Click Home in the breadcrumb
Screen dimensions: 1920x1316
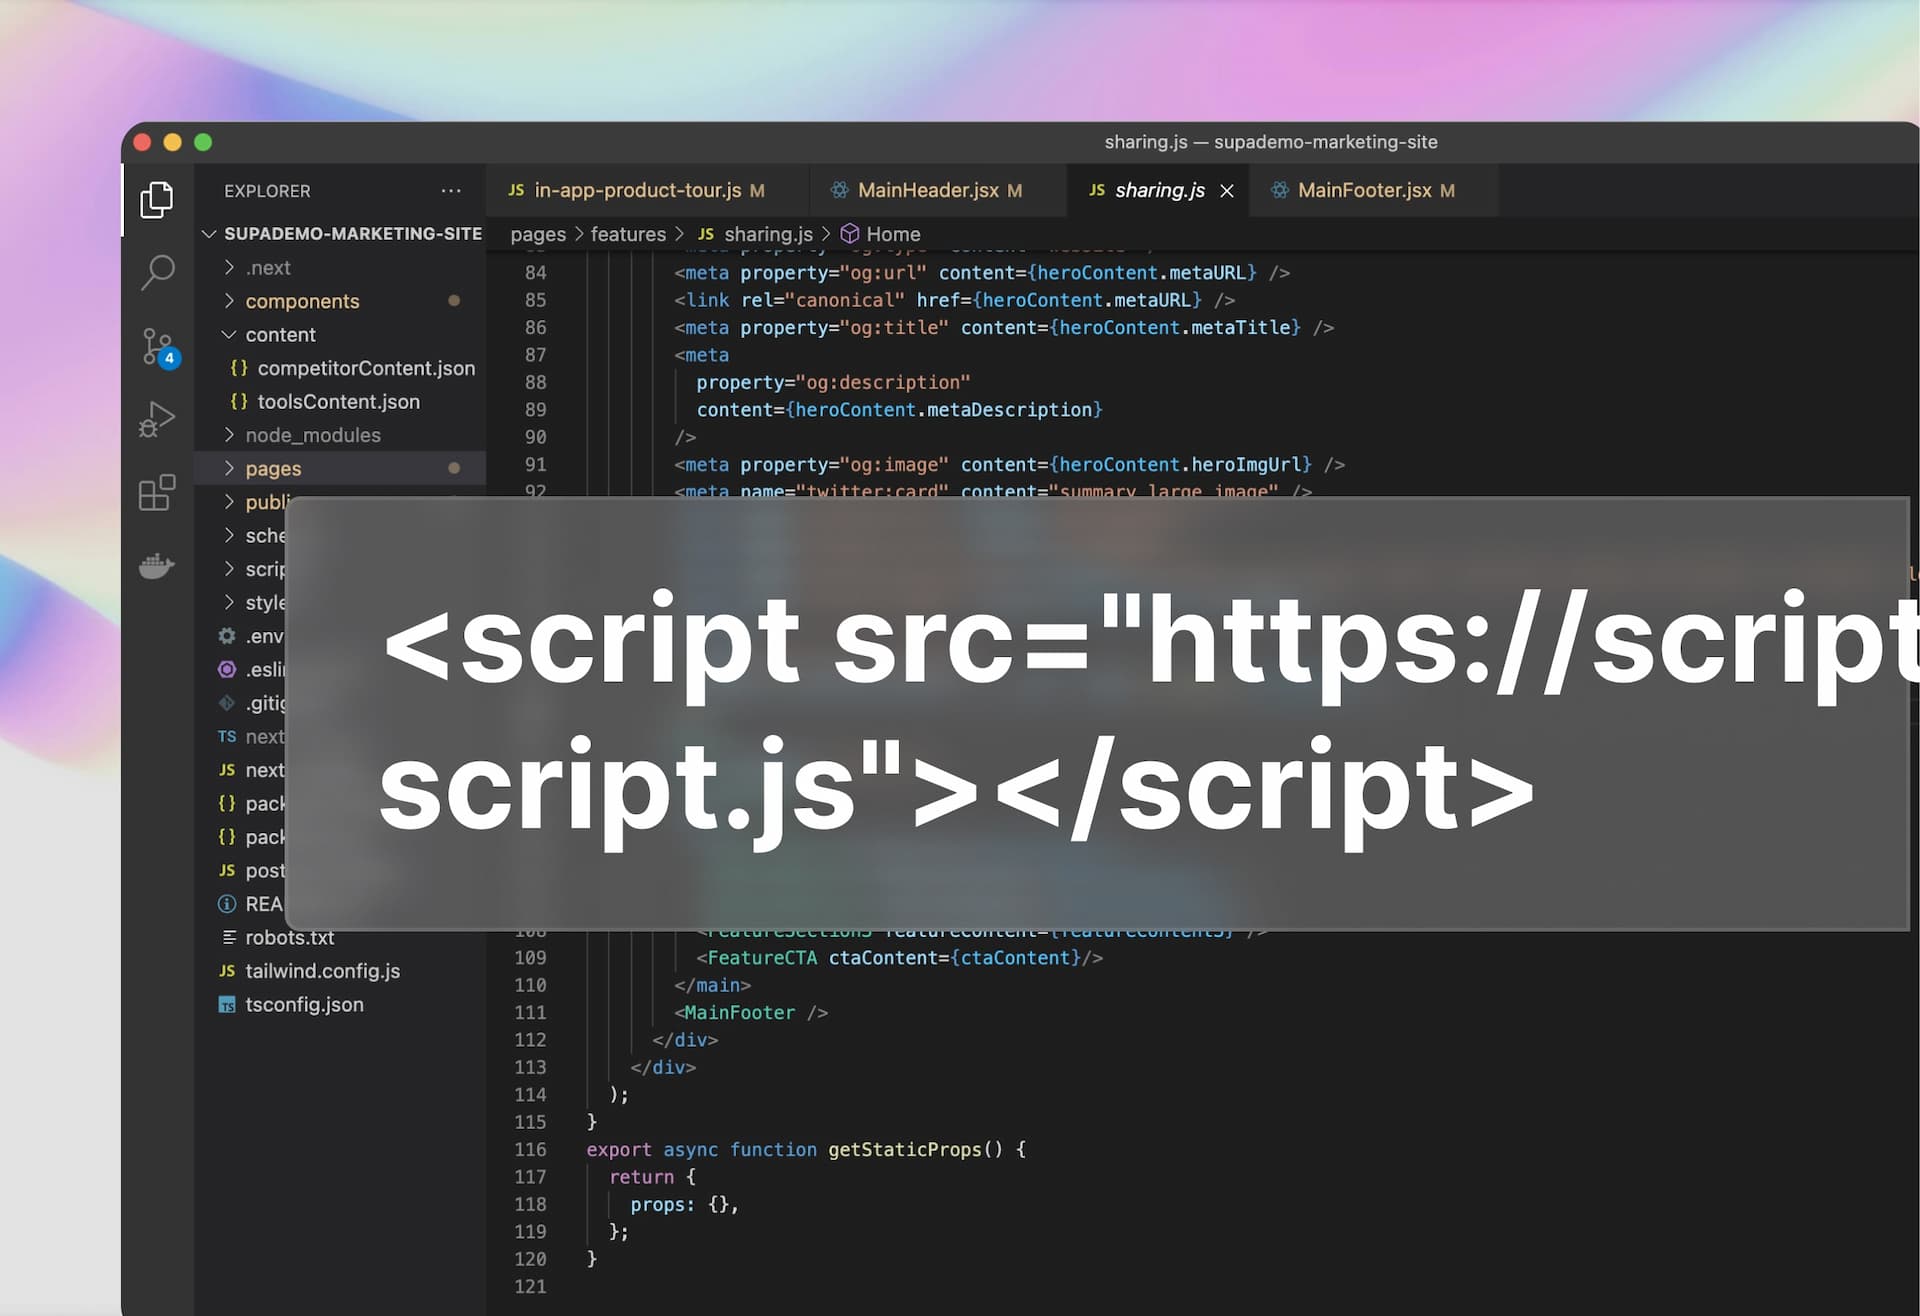coord(893,234)
